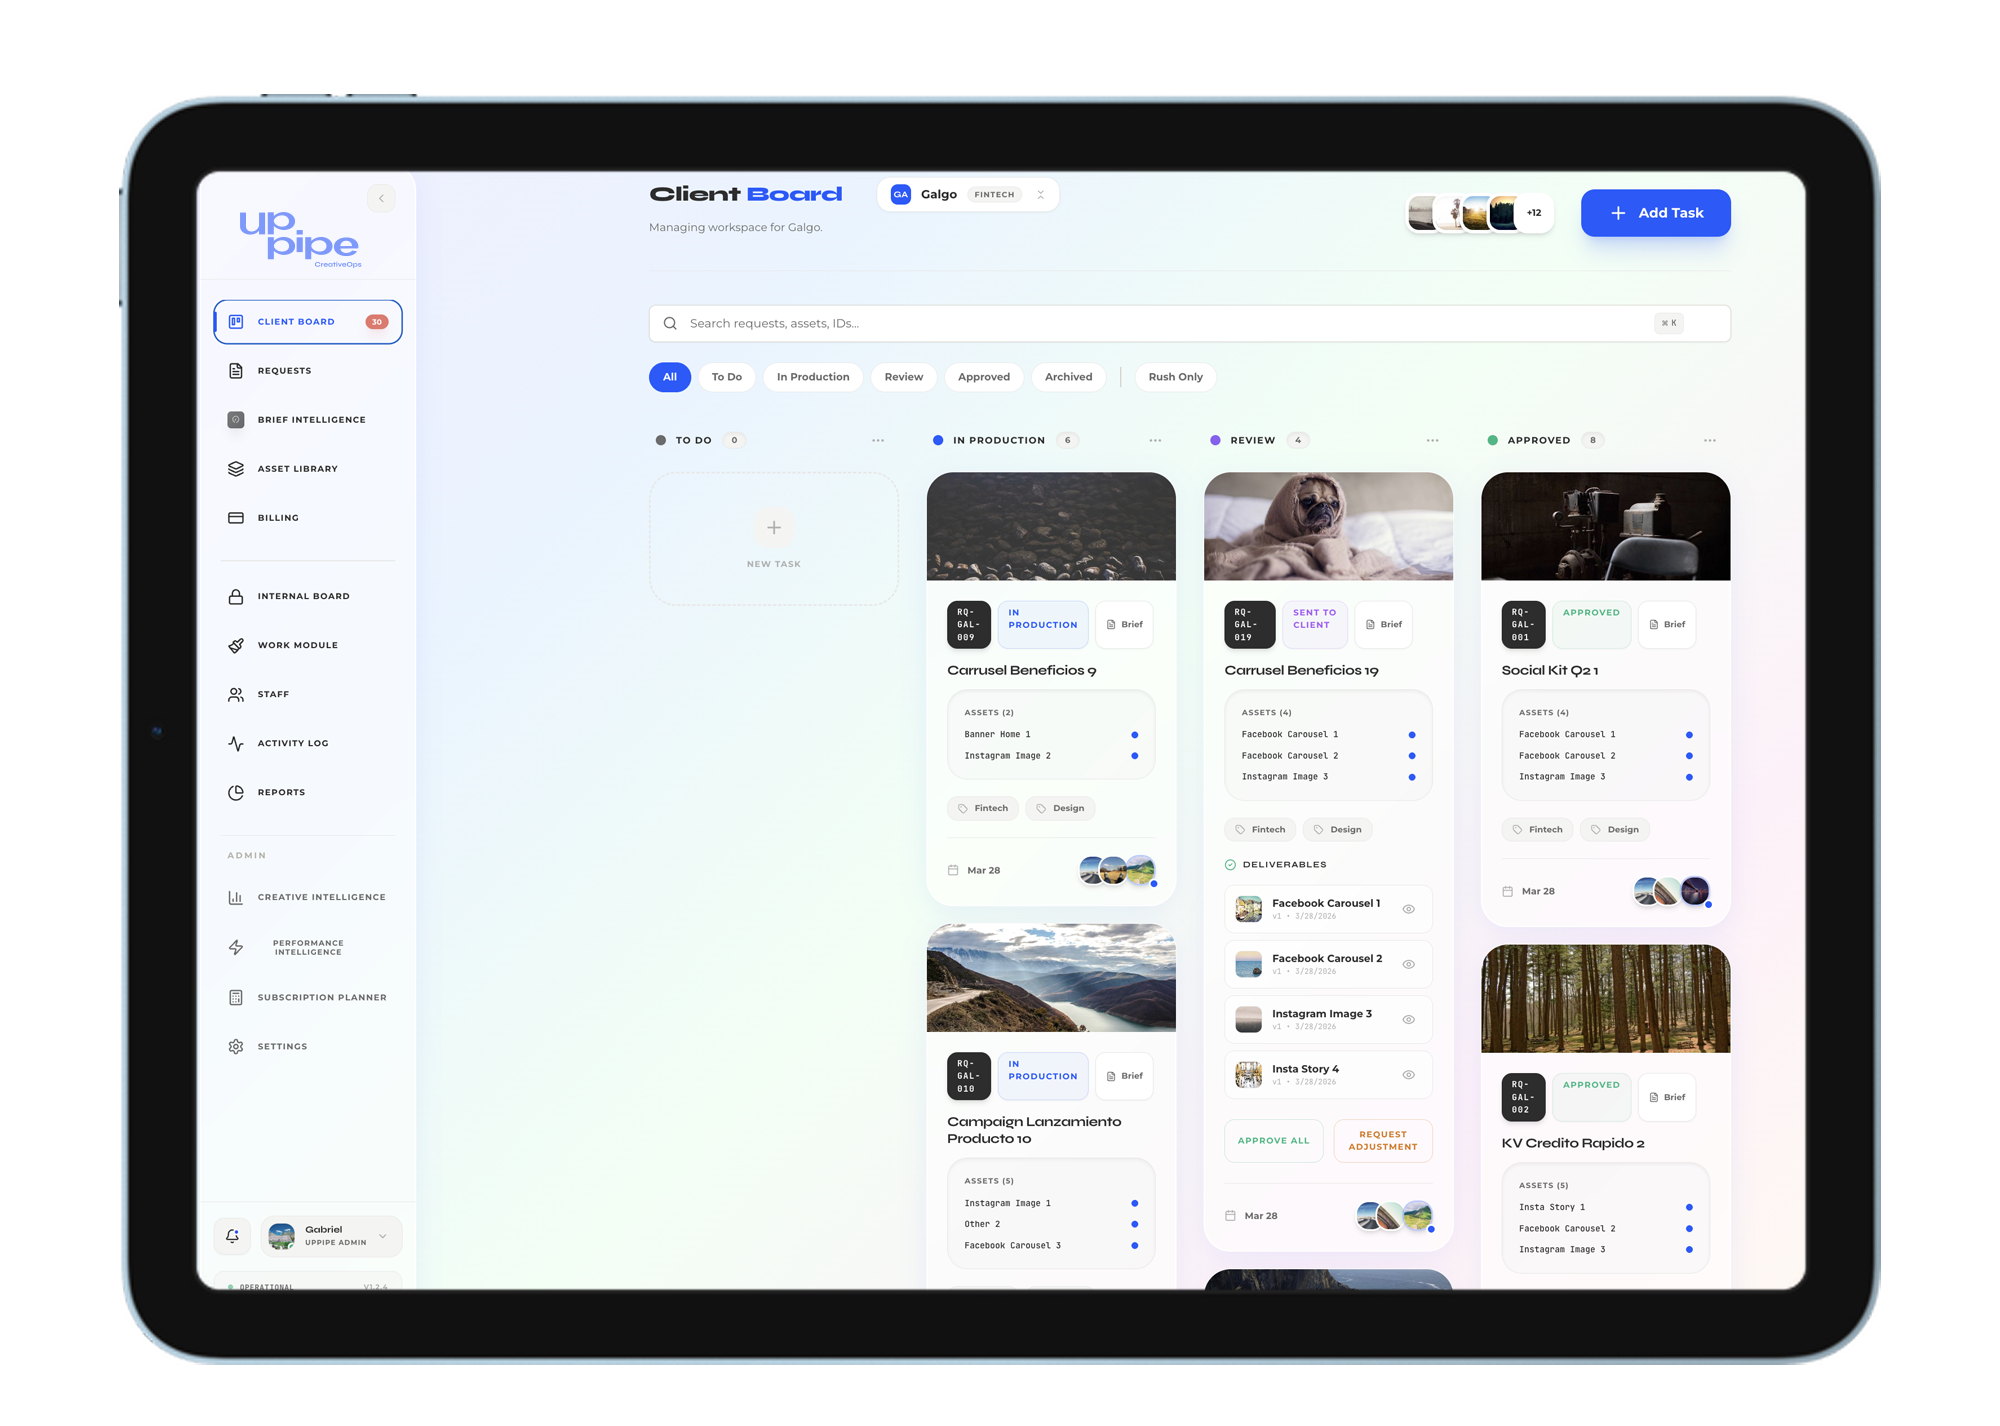2000x1426 pixels.
Task: Approve all deliverables on Carrusel Beneficios 19
Action: click(x=1273, y=1140)
